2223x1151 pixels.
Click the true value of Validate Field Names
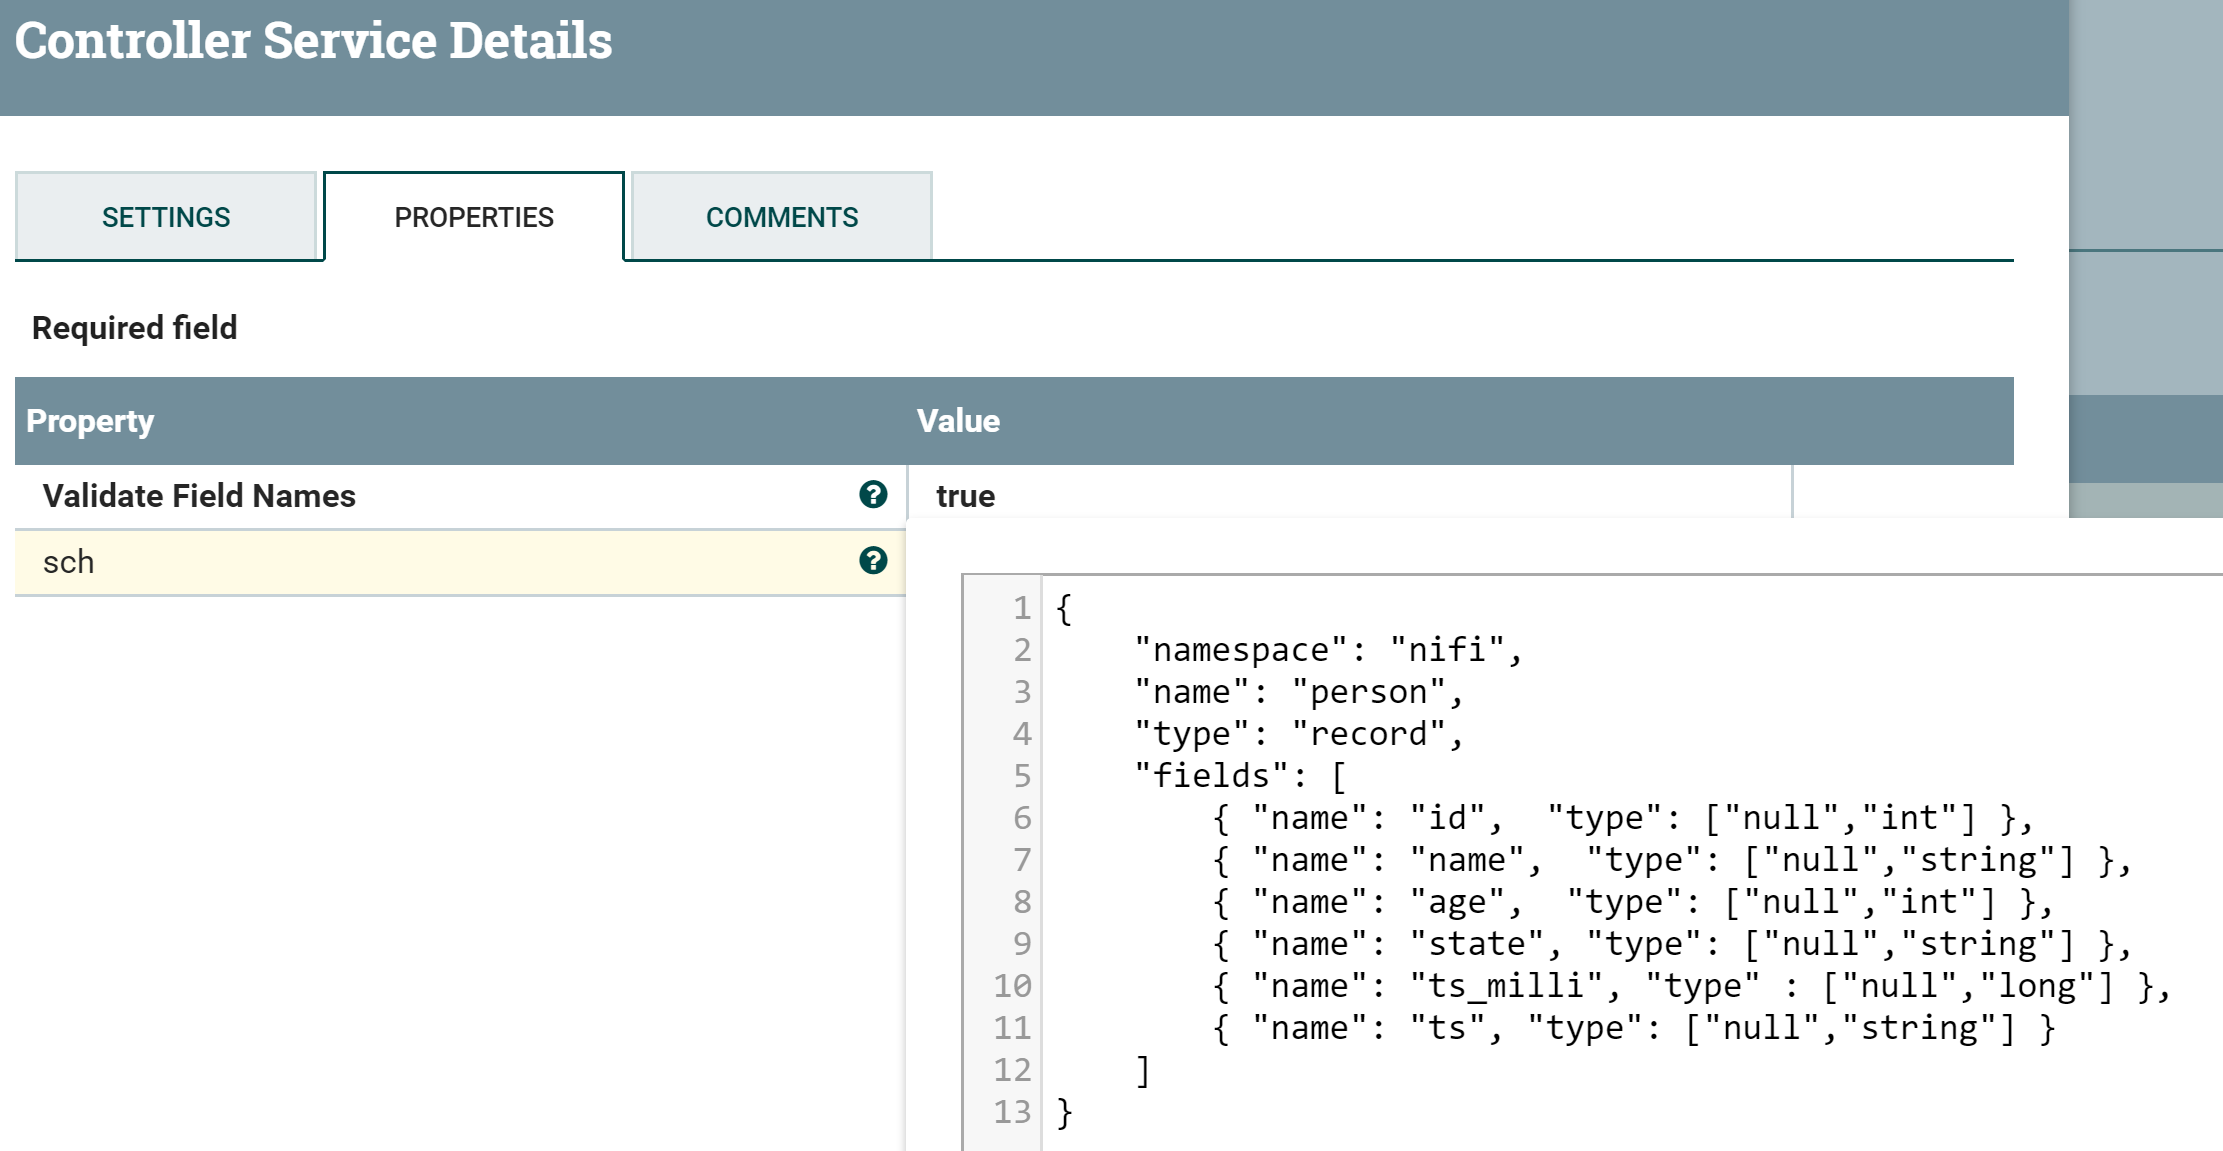(964, 494)
